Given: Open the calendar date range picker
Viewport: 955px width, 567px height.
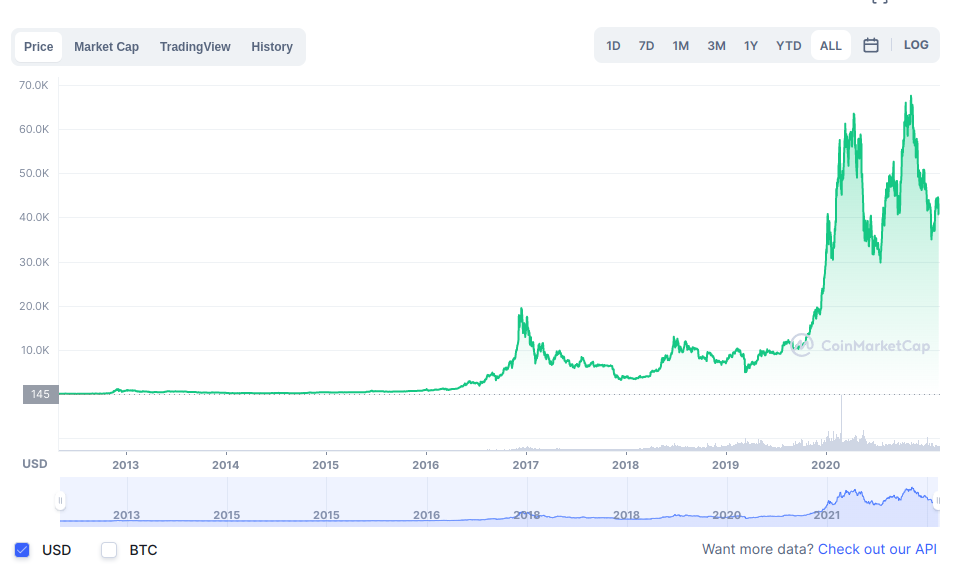Looking at the screenshot, I should point(871,45).
